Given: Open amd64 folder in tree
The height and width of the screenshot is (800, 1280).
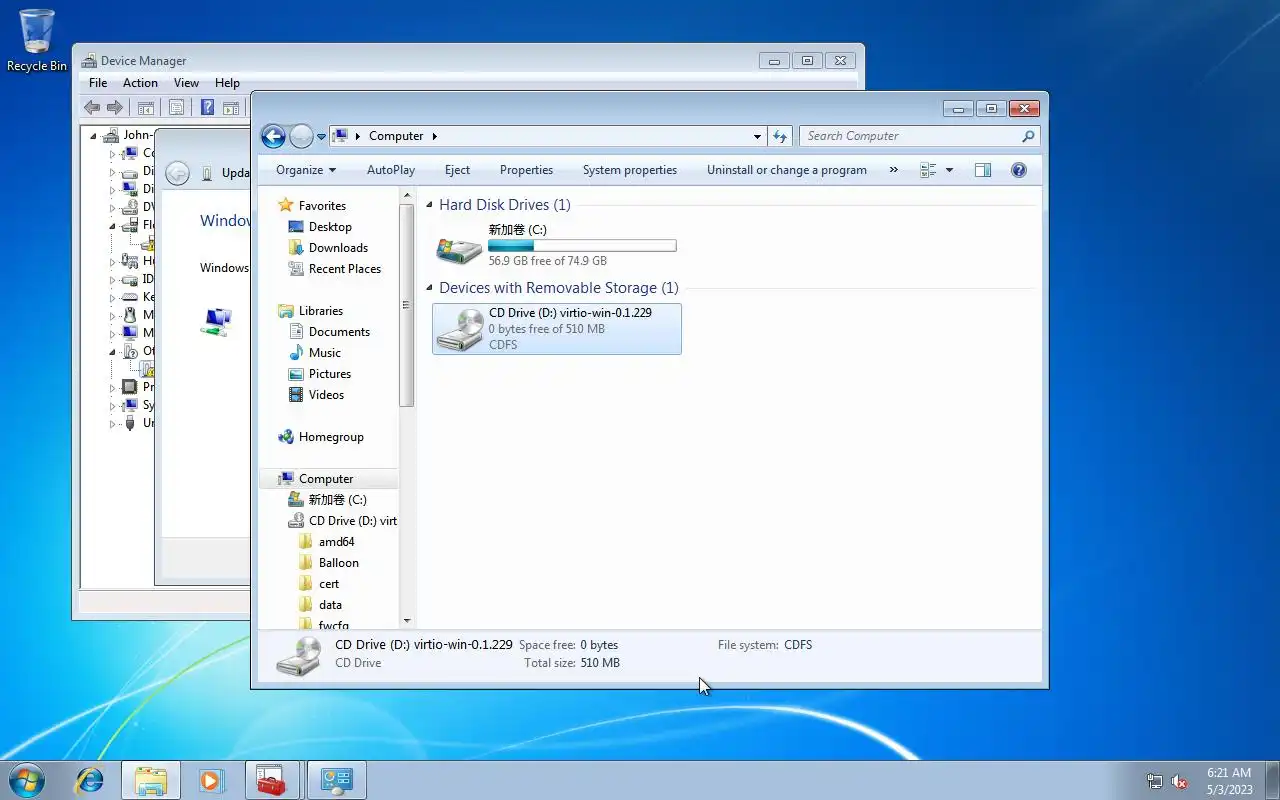Looking at the screenshot, I should point(336,542).
